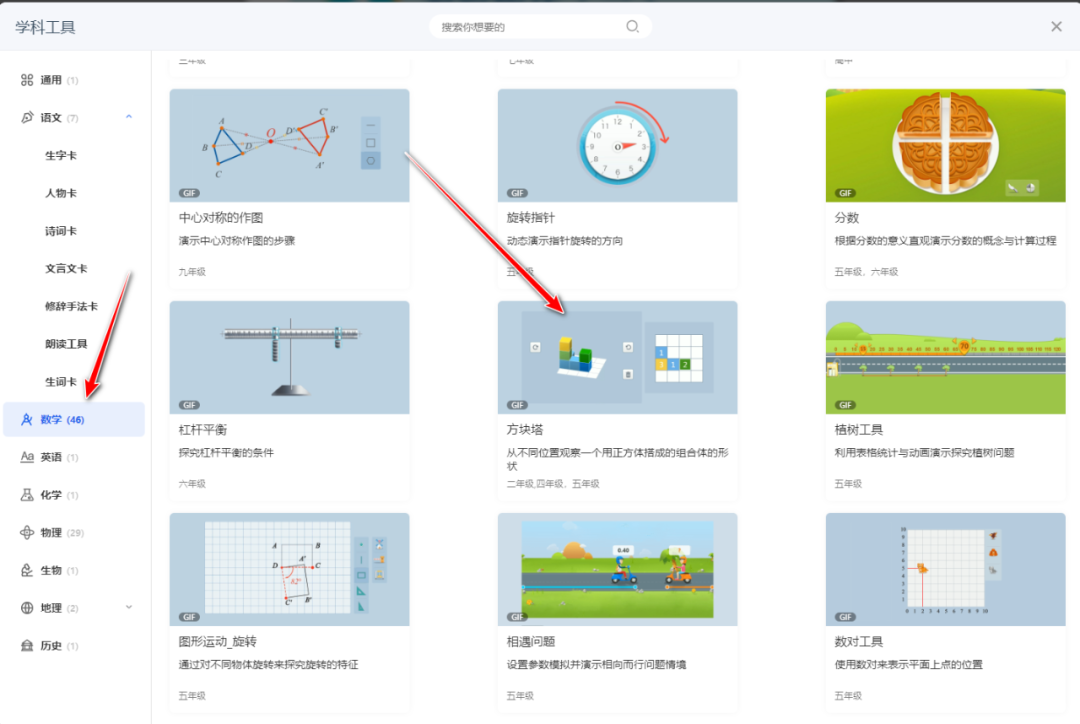Image resolution: width=1080 pixels, height=724 pixels.
Task: Click the 物理 category icon
Action: click(26, 532)
